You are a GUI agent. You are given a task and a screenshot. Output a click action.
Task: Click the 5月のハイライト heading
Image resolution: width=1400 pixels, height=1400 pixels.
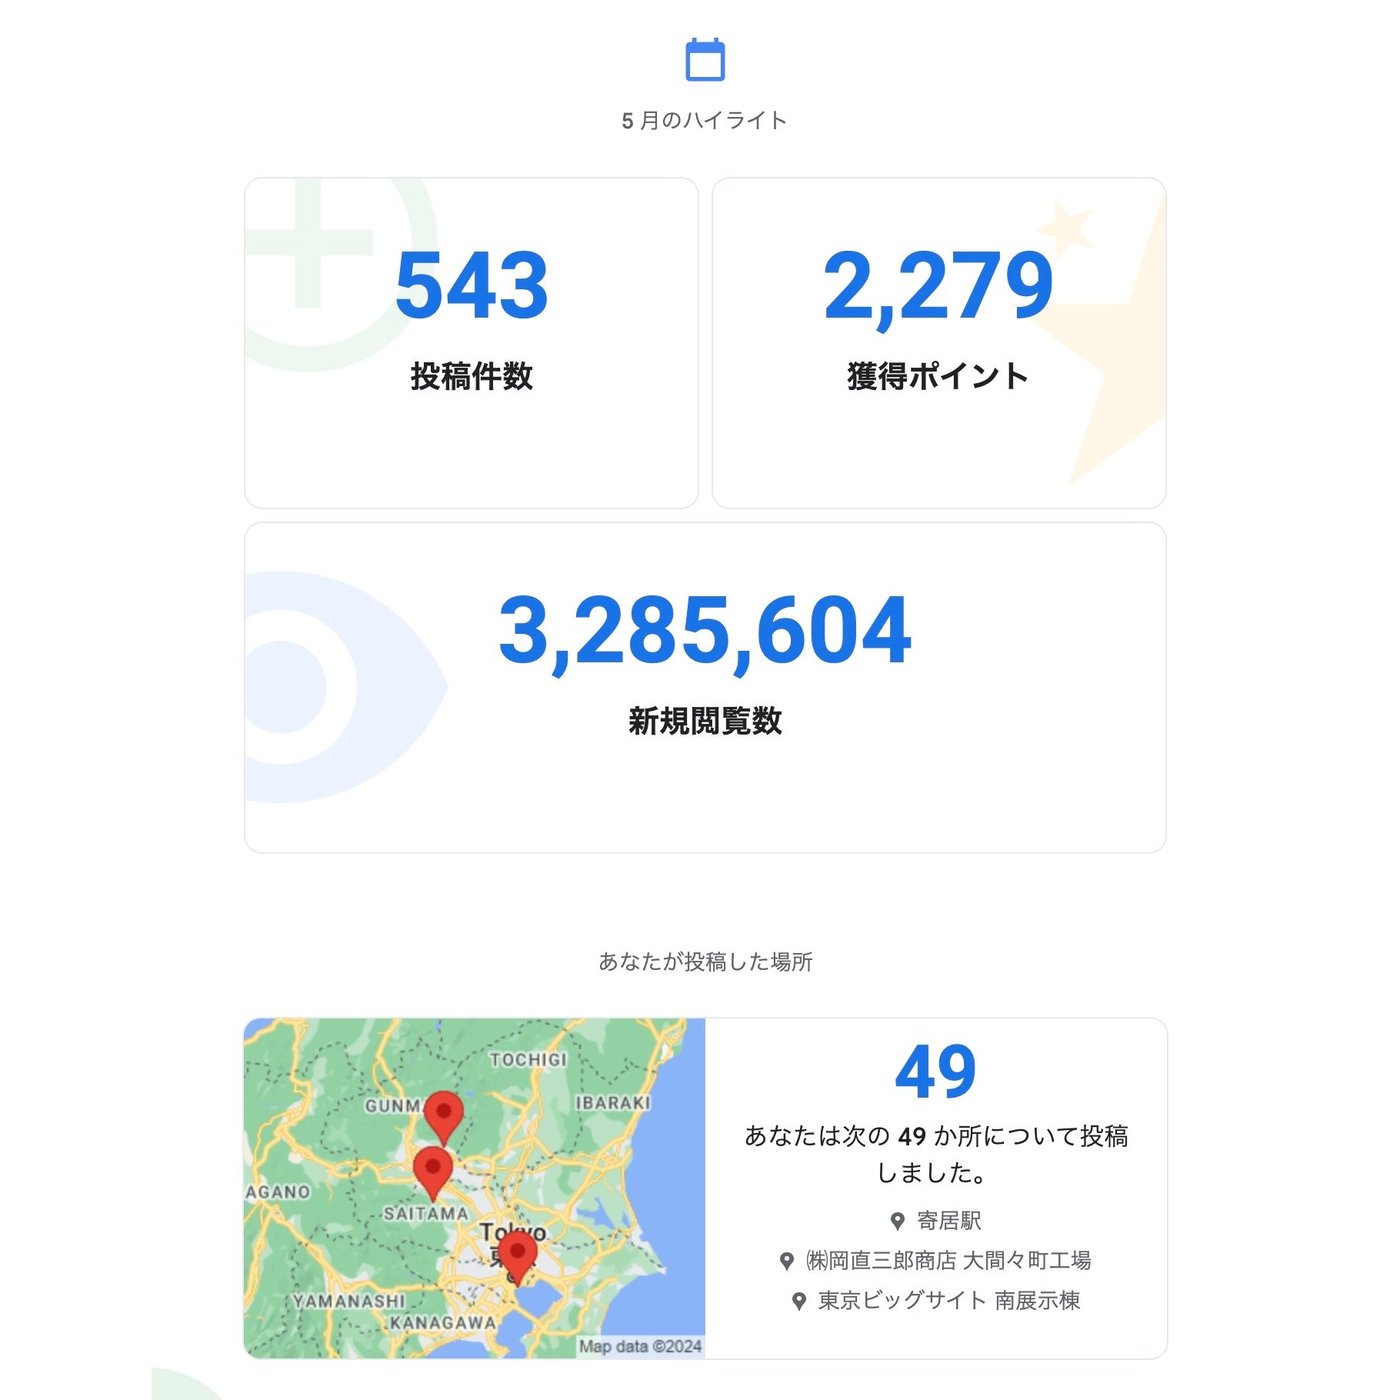coord(704,121)
